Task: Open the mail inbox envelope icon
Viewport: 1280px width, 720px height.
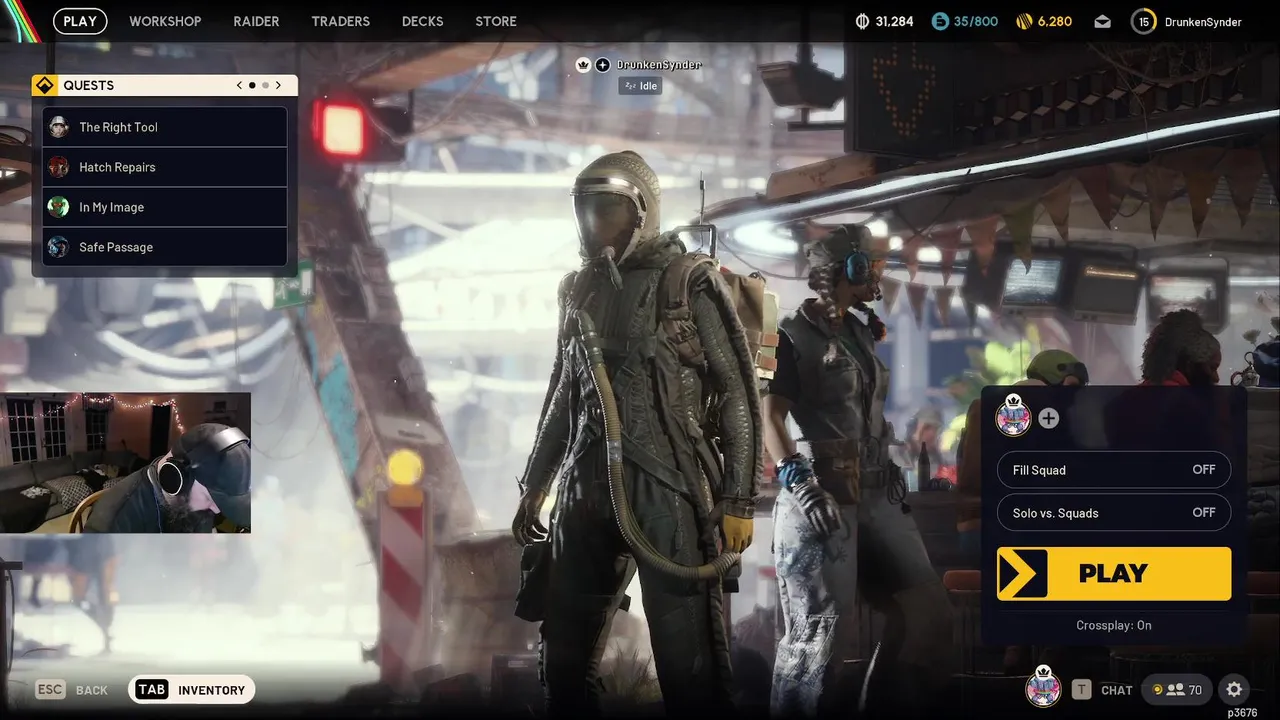Action: [x=1102, y=22]
